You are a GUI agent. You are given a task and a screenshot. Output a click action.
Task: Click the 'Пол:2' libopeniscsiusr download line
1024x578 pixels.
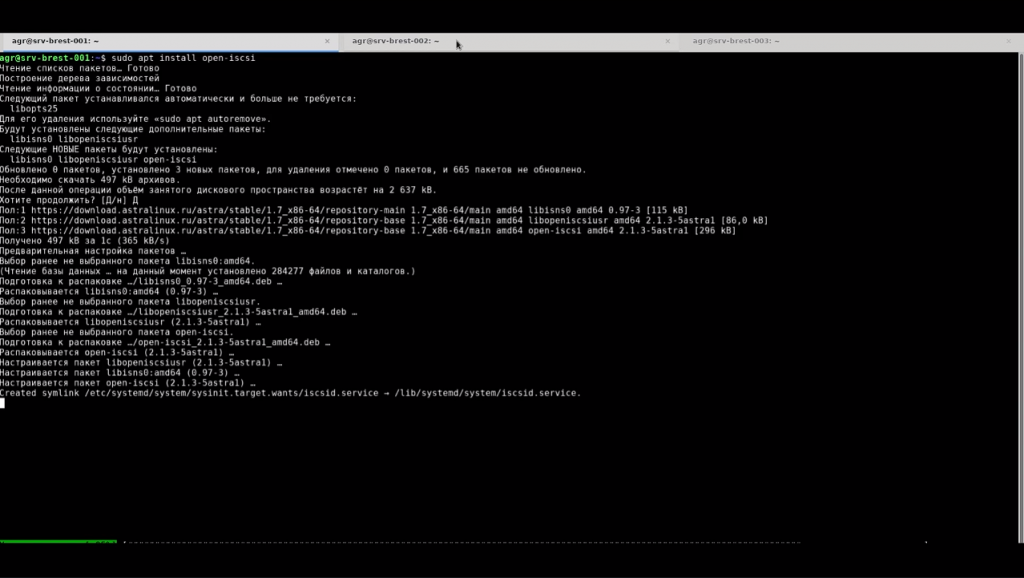[384, 220]
